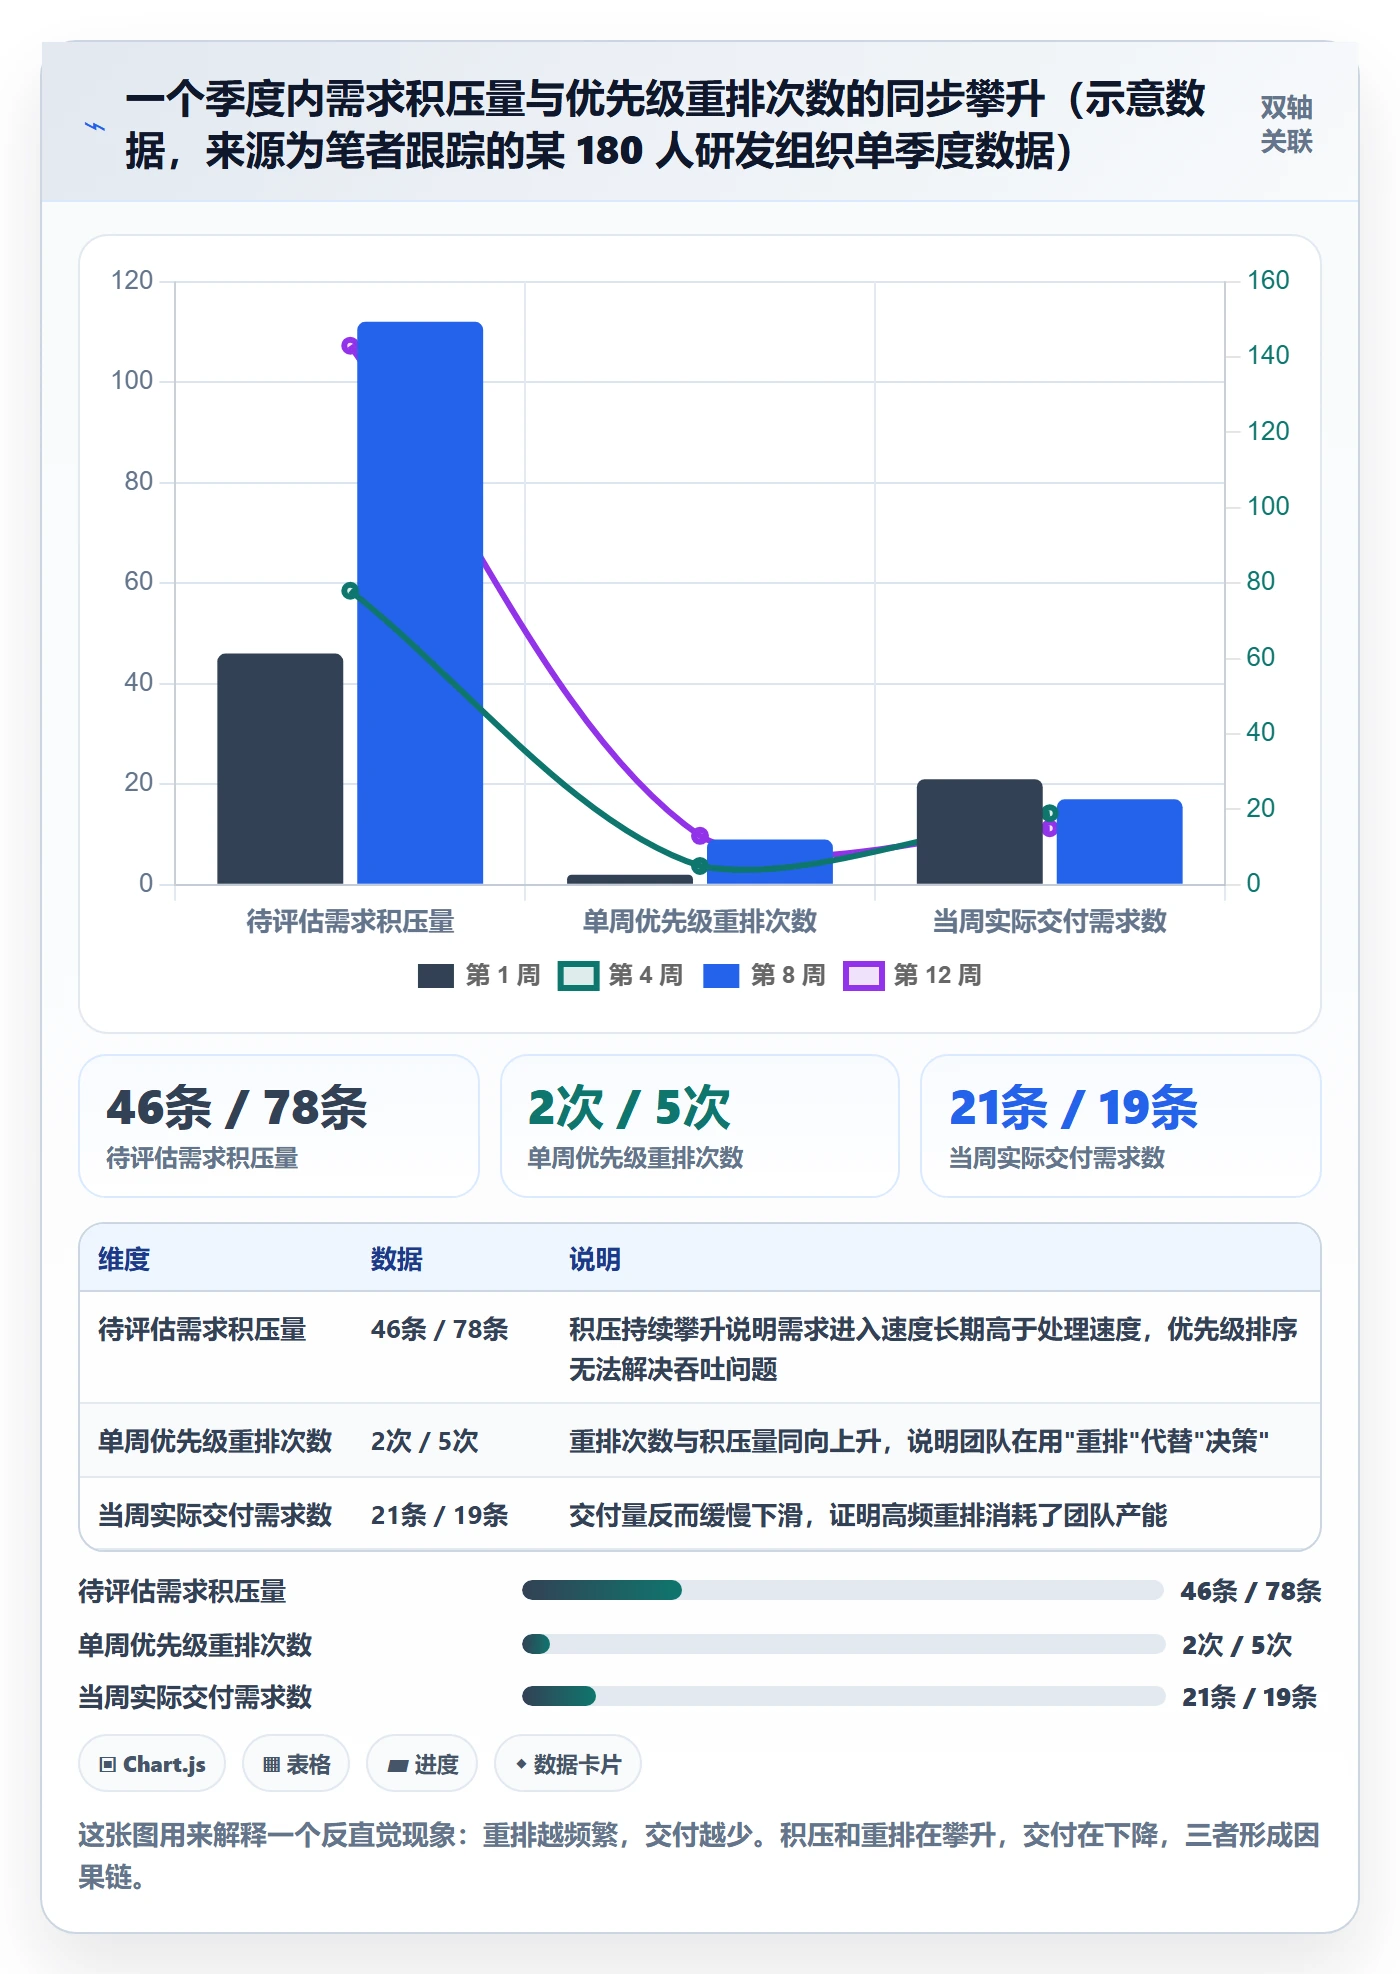Click the Chart.js chip

(152, 1764)
